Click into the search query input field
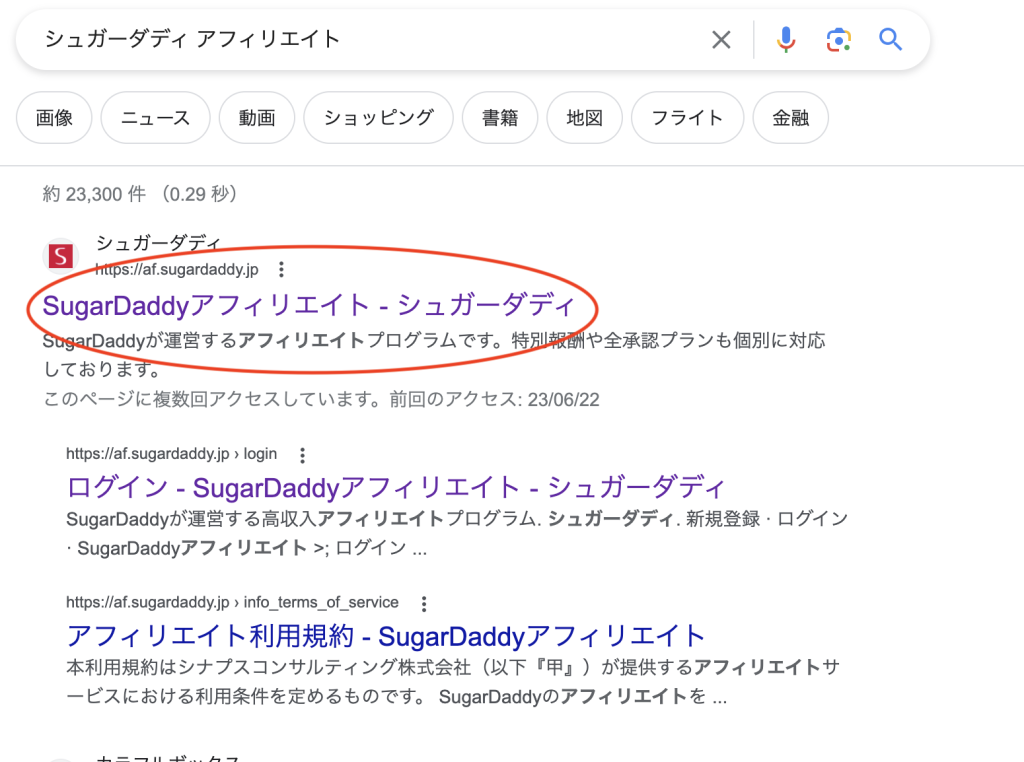 (360, 40)
